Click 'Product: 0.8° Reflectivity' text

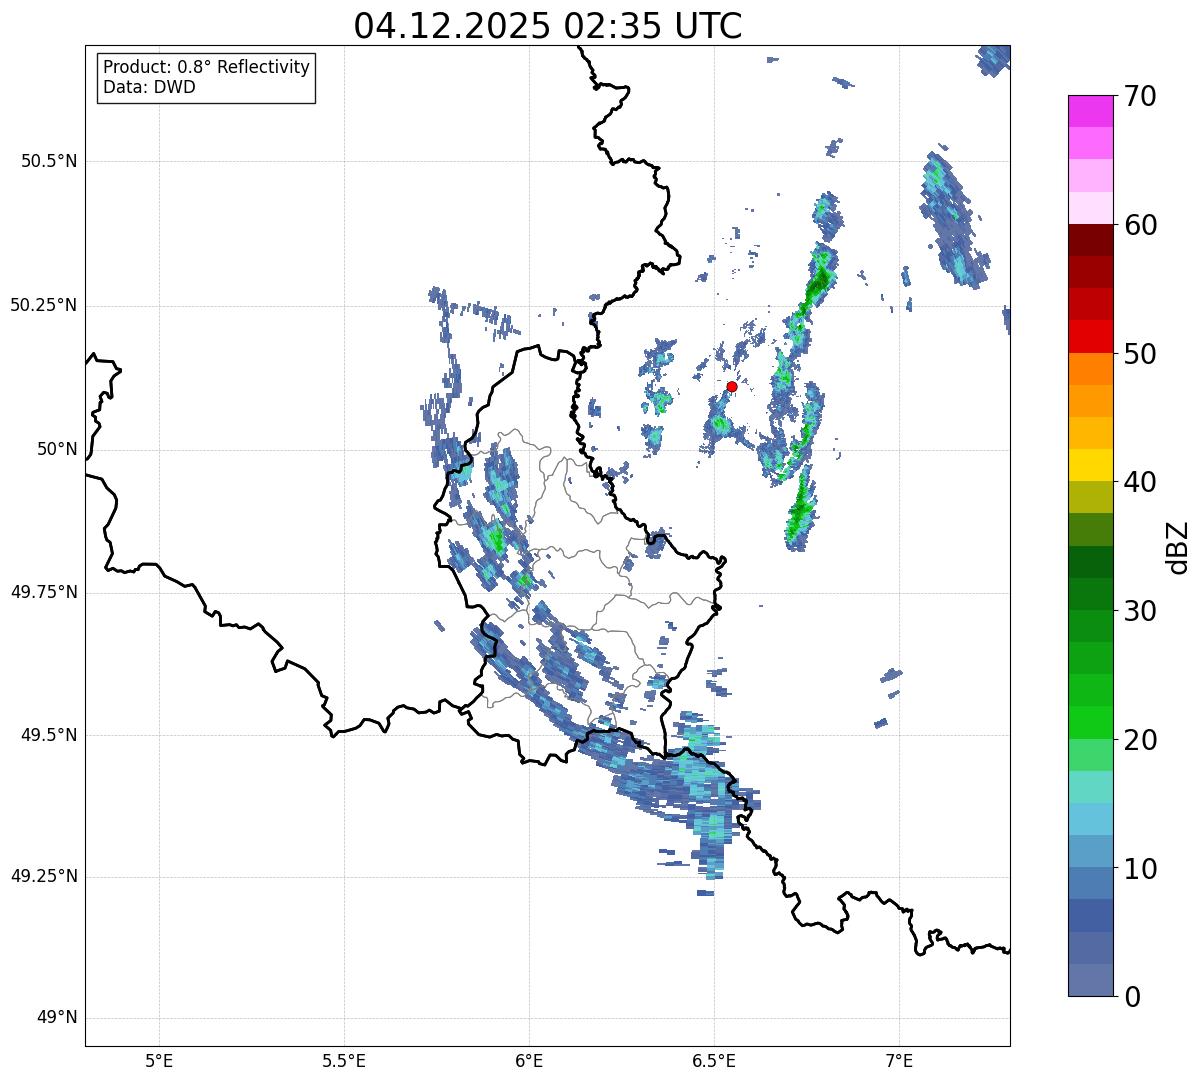pyautogui.click(x=207, y=67)
